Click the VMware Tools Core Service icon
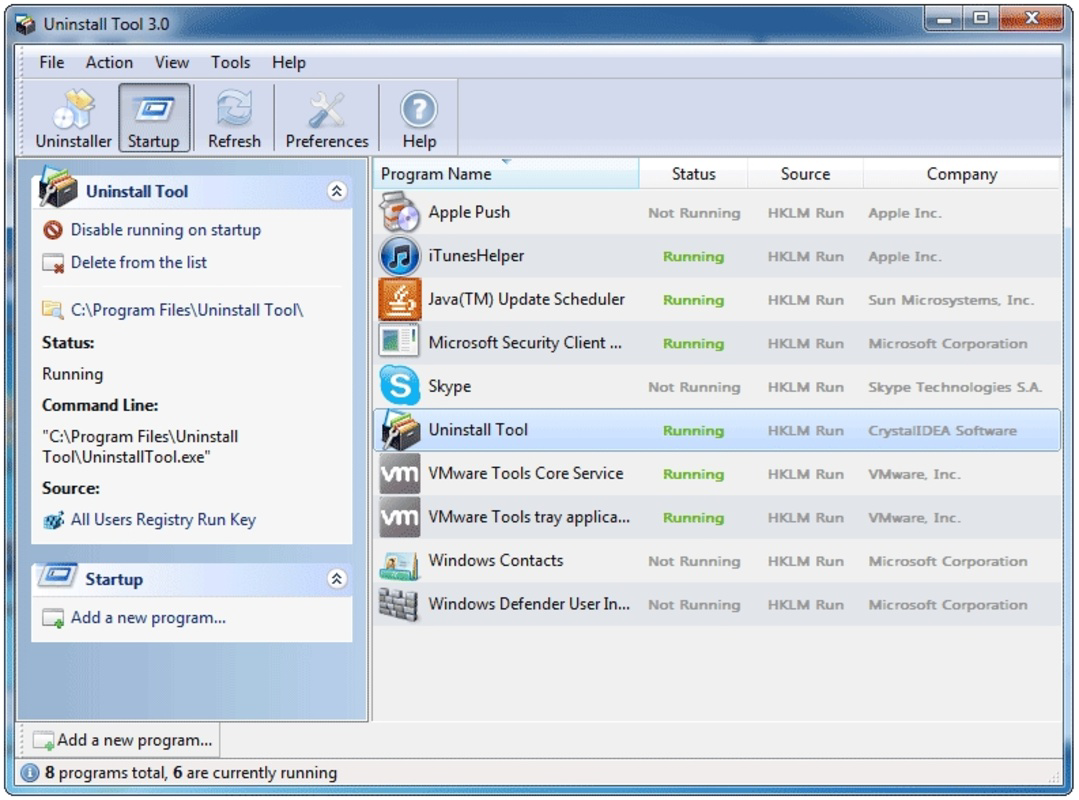The width and height of the screenshot is (1079, 800). [x=397, y=473]
